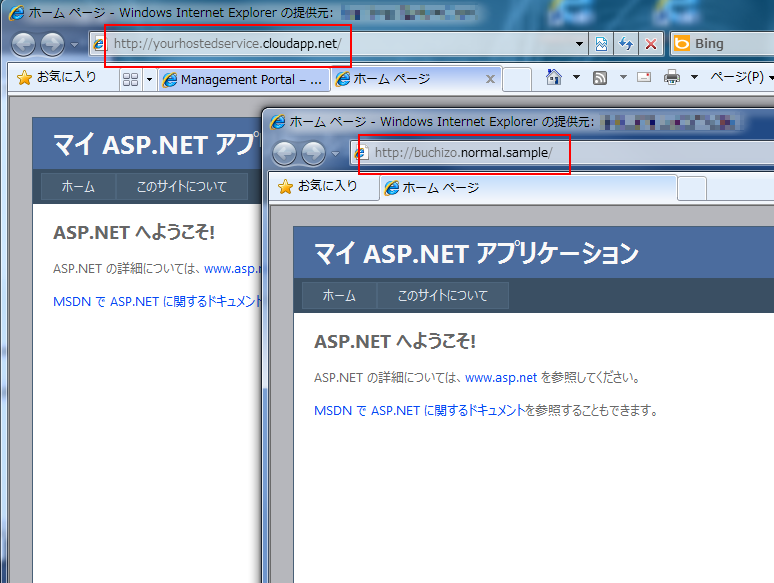774x583 pixels.
Task: Expand the address bar URL history dropdown
Action: click(x=580, y=44)
